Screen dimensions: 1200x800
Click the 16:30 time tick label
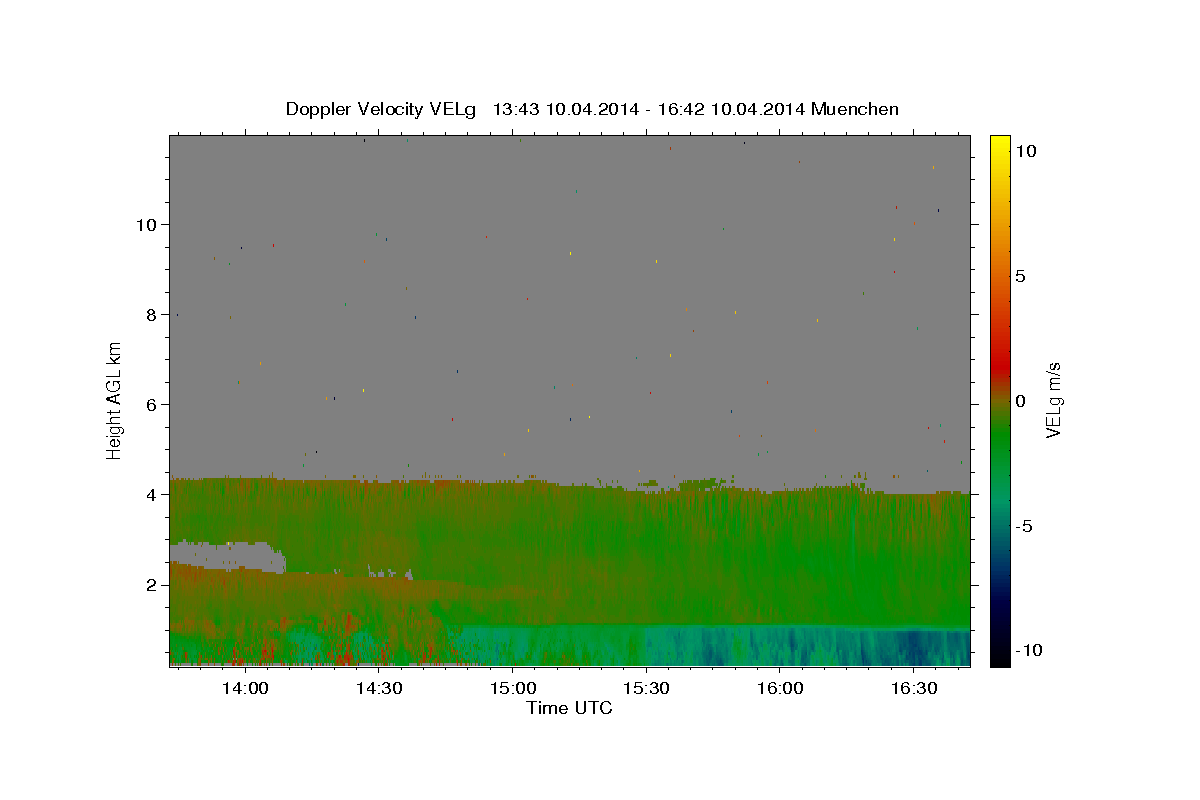pos(914,688)
